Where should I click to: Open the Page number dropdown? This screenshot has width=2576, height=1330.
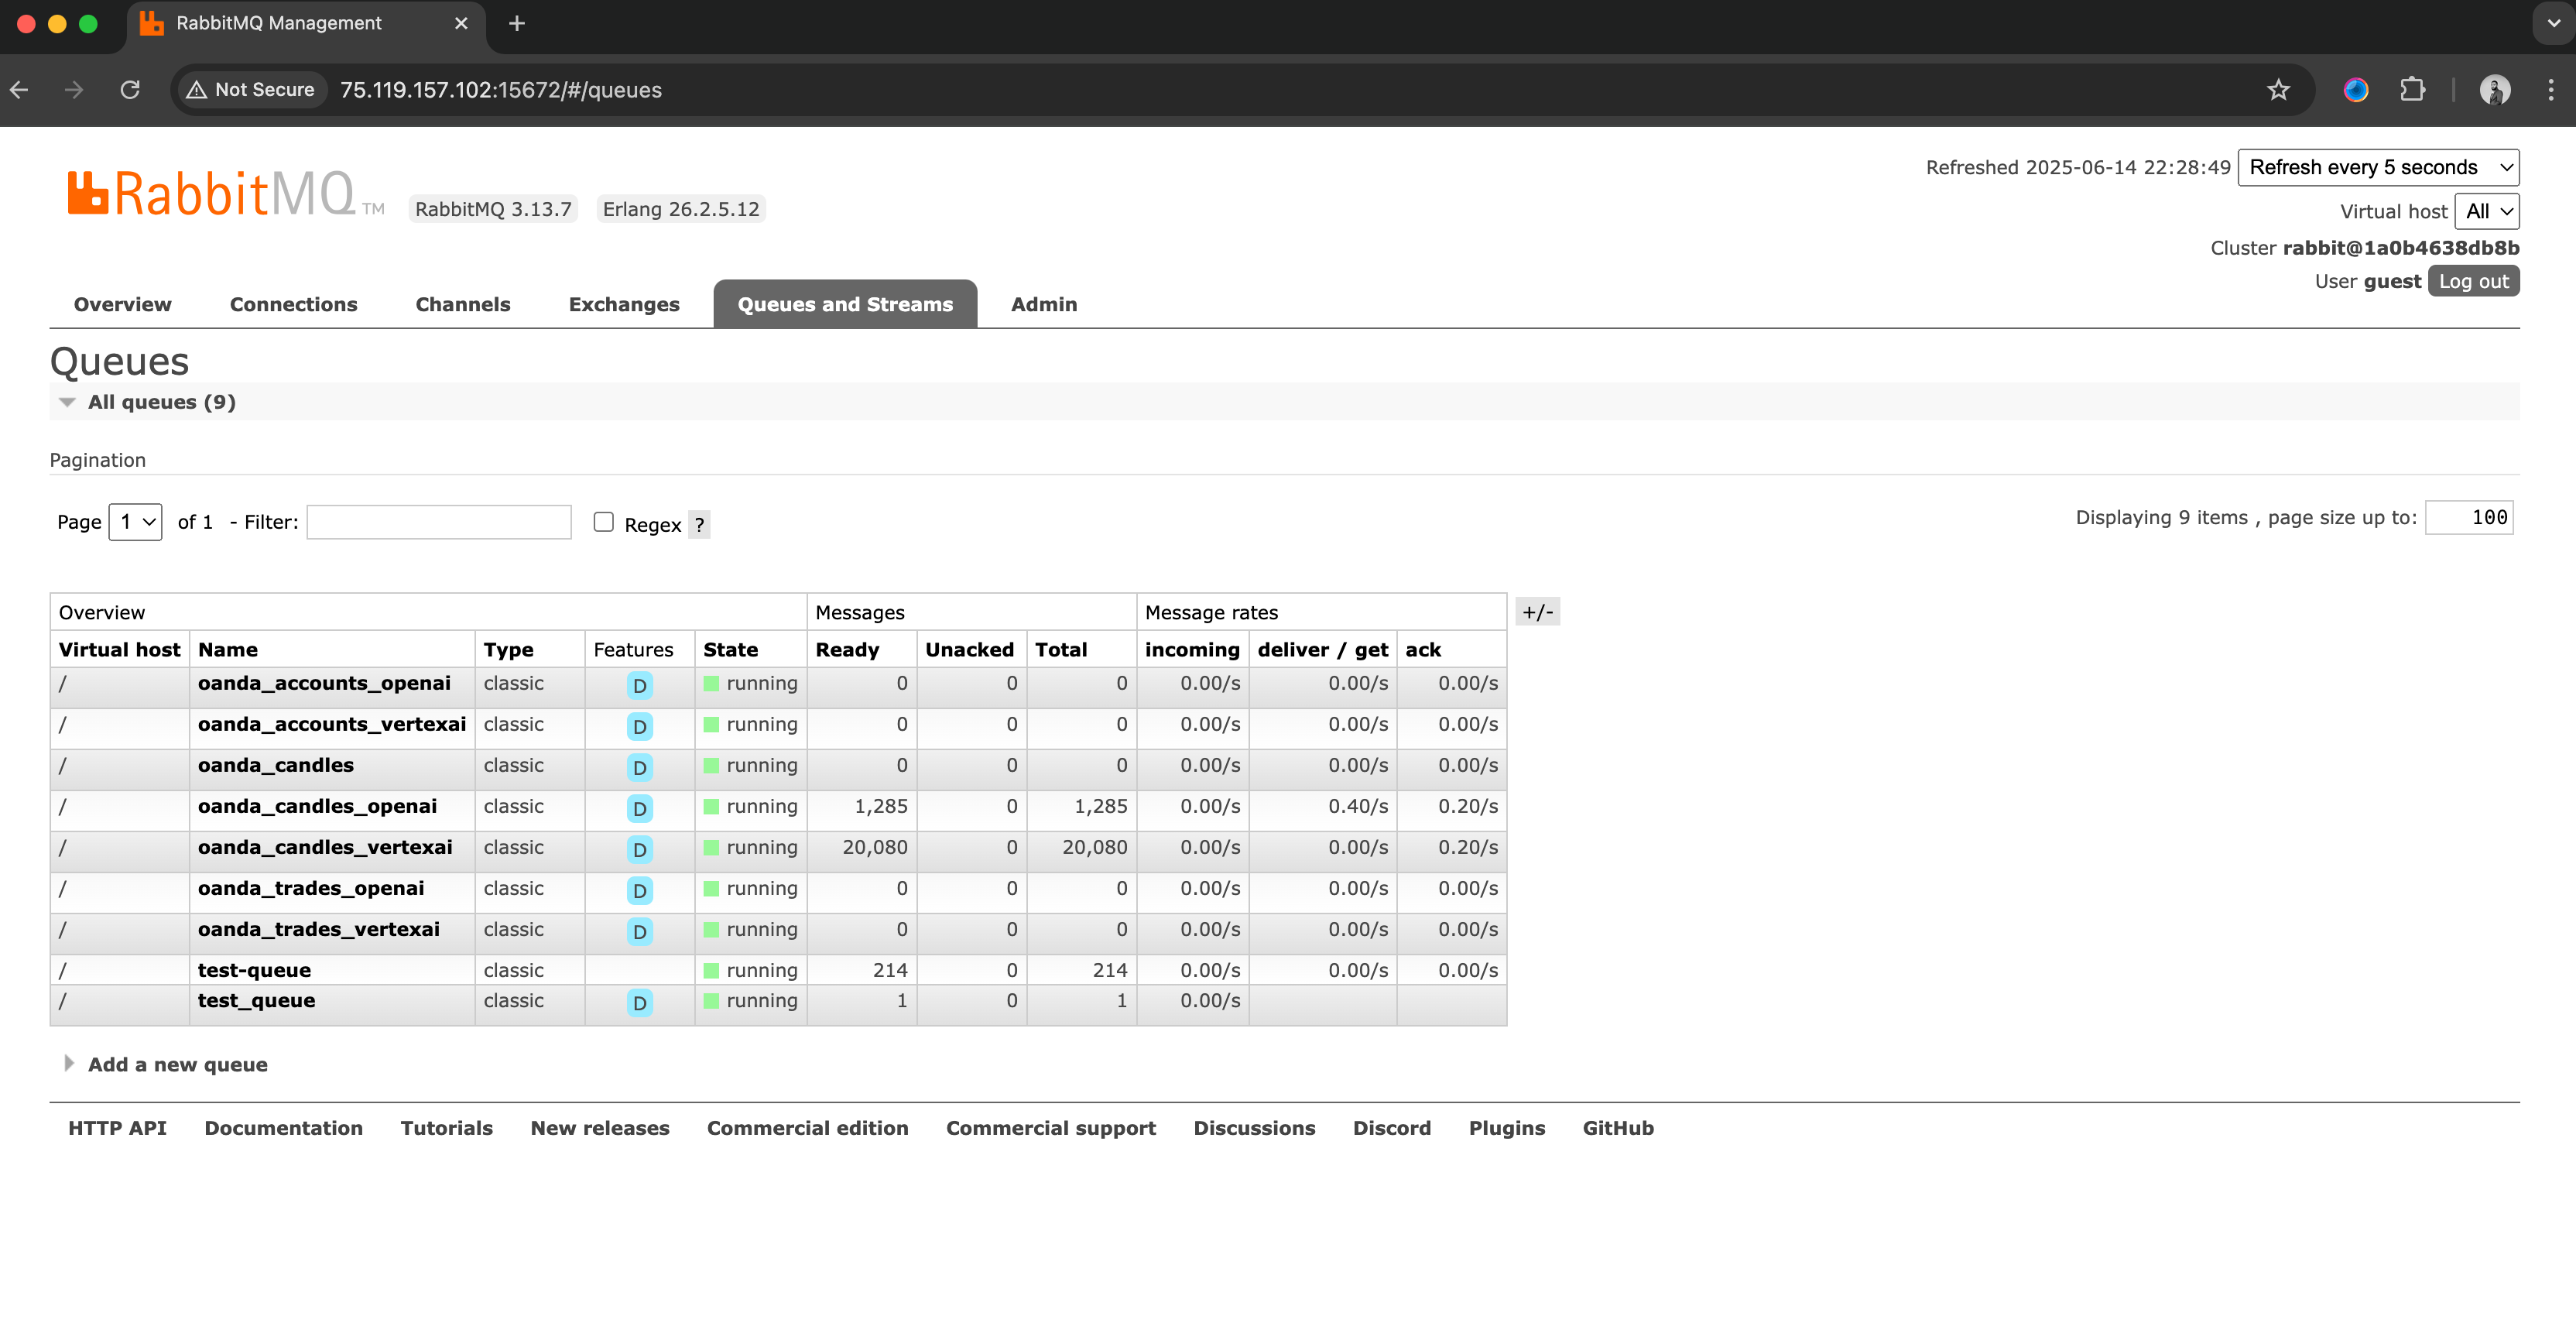pos(135,522)
